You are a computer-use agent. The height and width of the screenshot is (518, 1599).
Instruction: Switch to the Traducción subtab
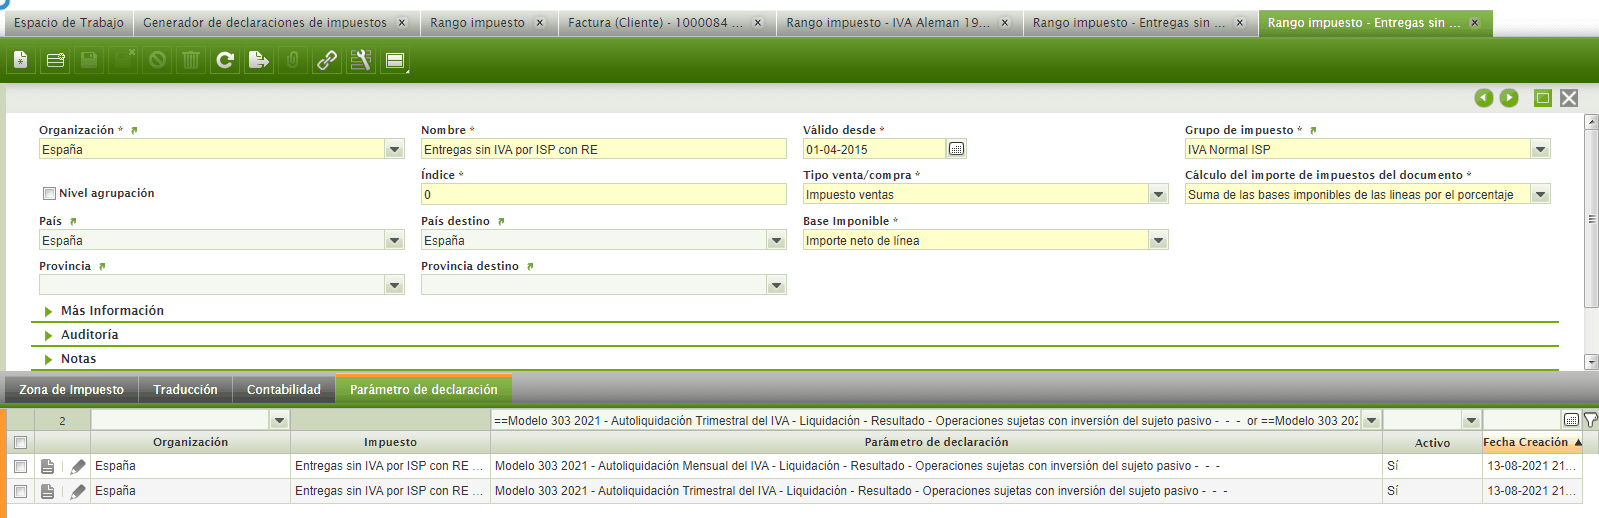(x=185, y=390)
